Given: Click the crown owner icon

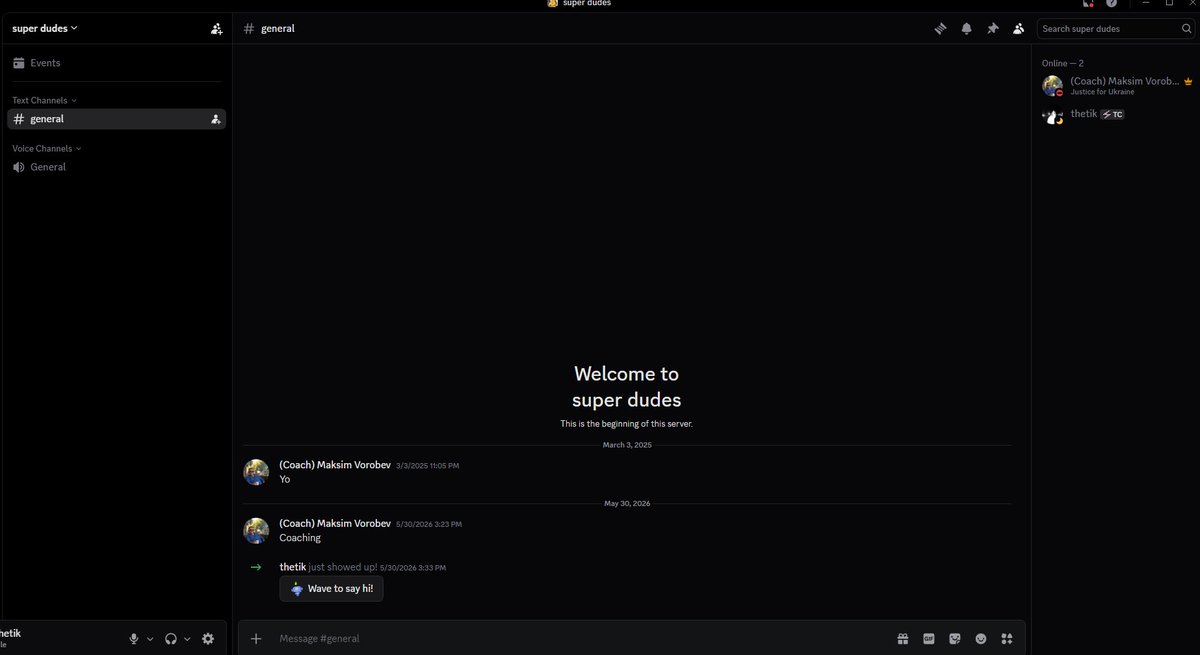Looking at the screenshot, I should coord(1188,81).
